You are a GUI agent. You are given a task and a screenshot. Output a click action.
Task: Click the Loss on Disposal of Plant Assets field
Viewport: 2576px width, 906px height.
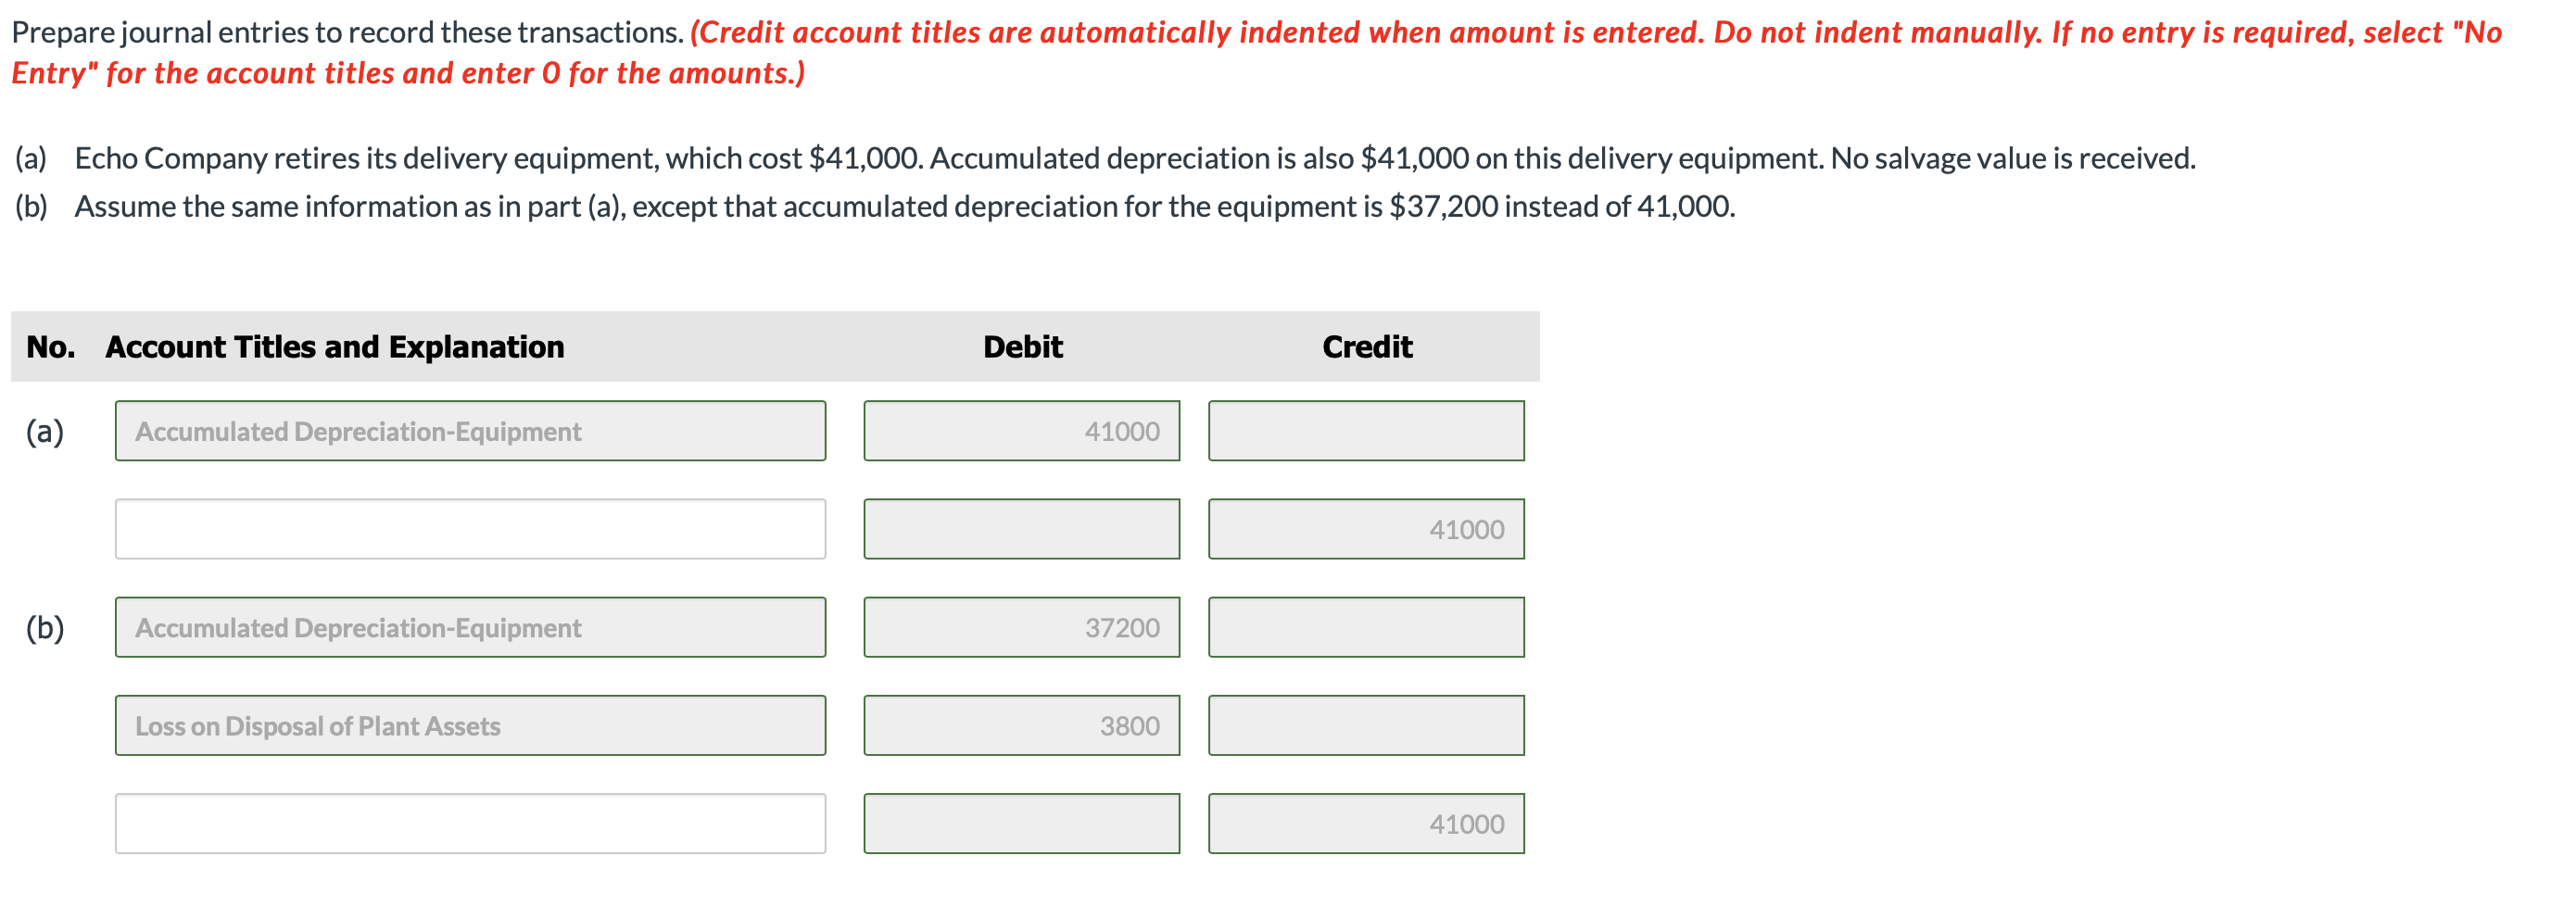(x=470, y=726)
